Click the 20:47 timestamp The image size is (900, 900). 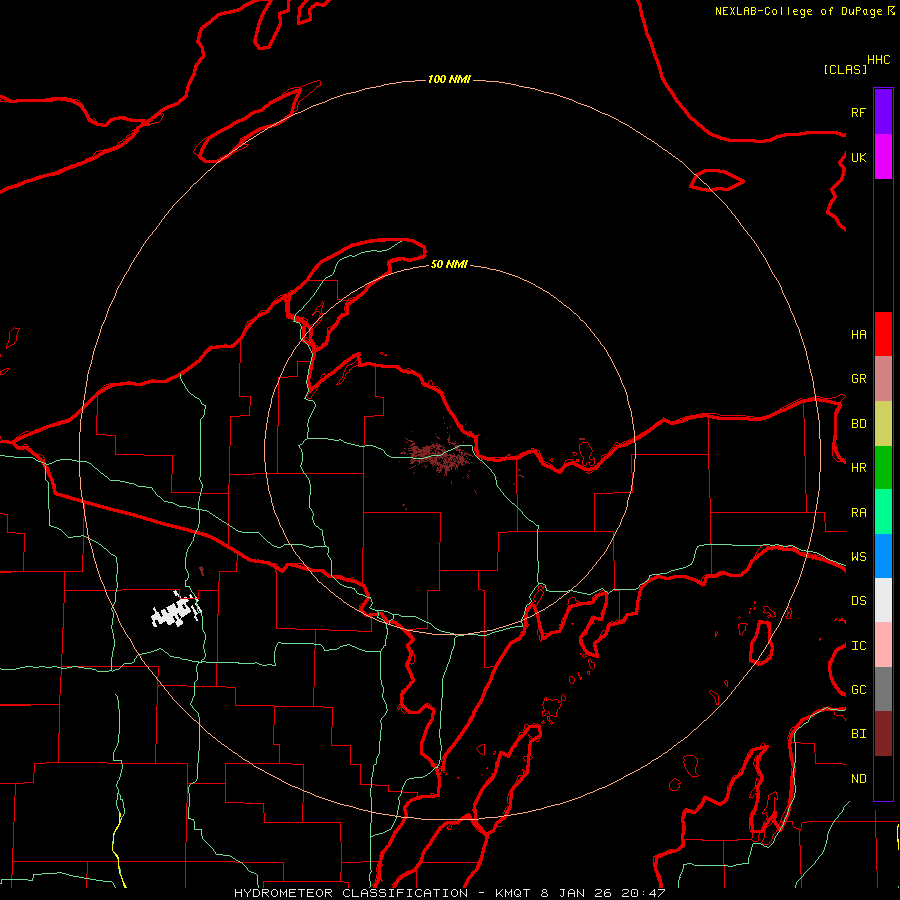643,893
